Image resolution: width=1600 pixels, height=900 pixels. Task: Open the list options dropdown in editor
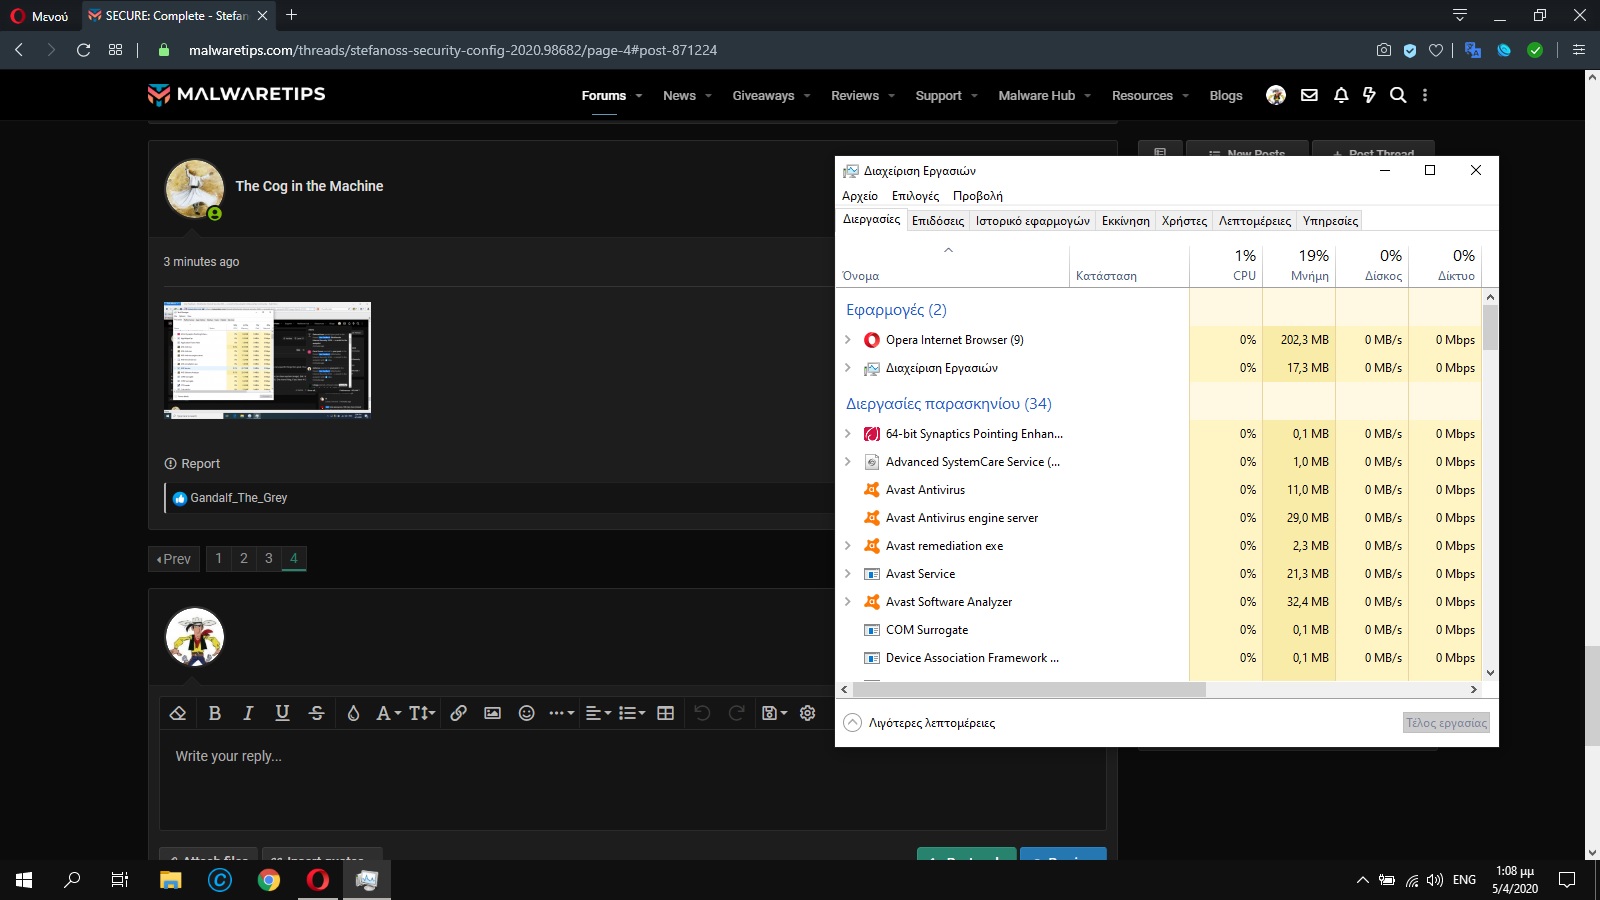pos(632,713)
